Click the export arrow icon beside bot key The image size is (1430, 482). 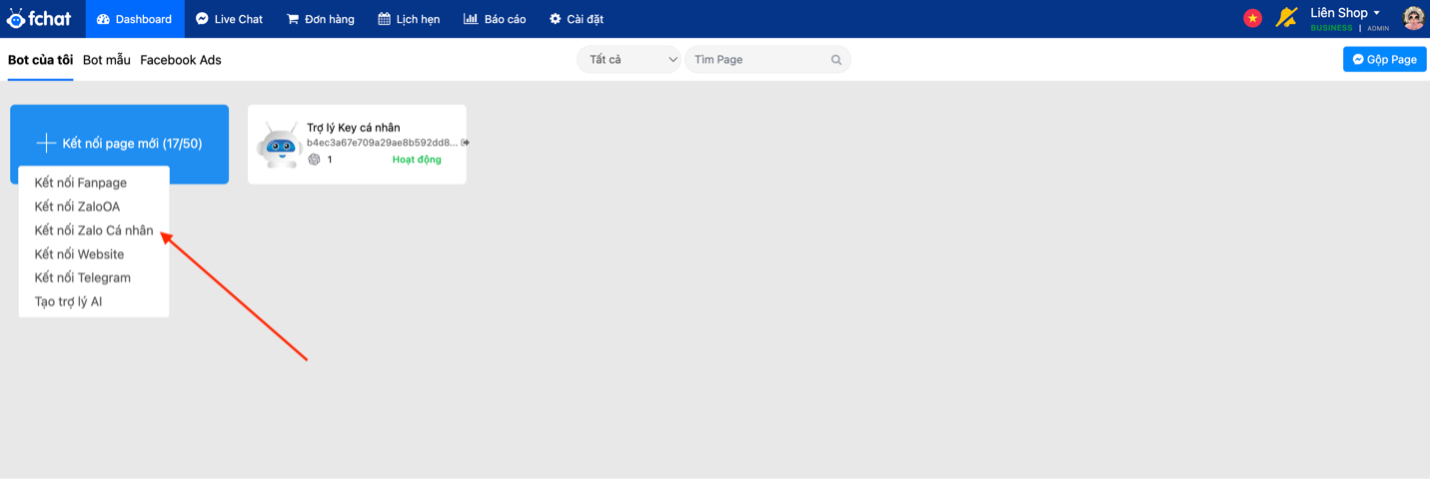tap(466, 143)
